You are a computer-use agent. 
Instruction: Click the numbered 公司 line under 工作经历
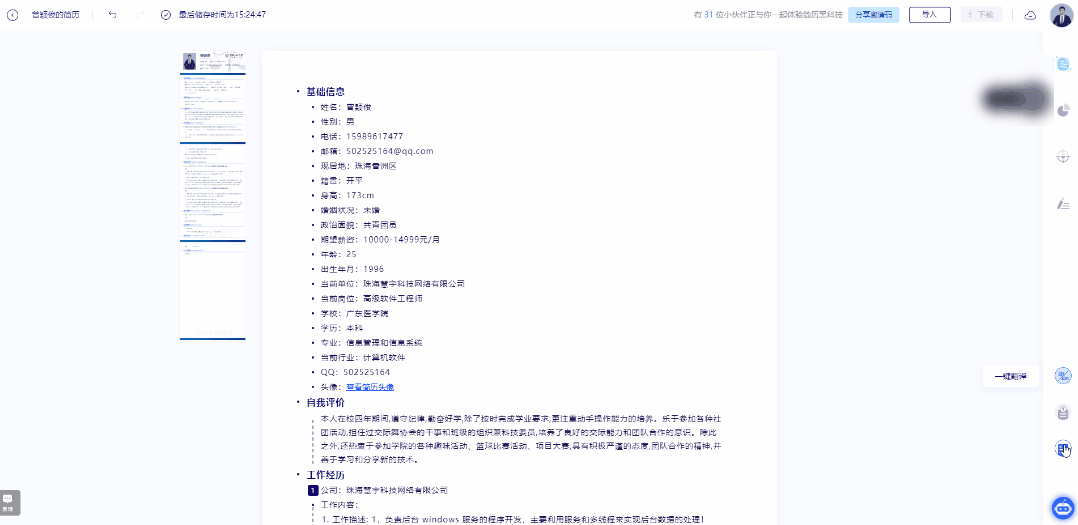coord(384,490)
